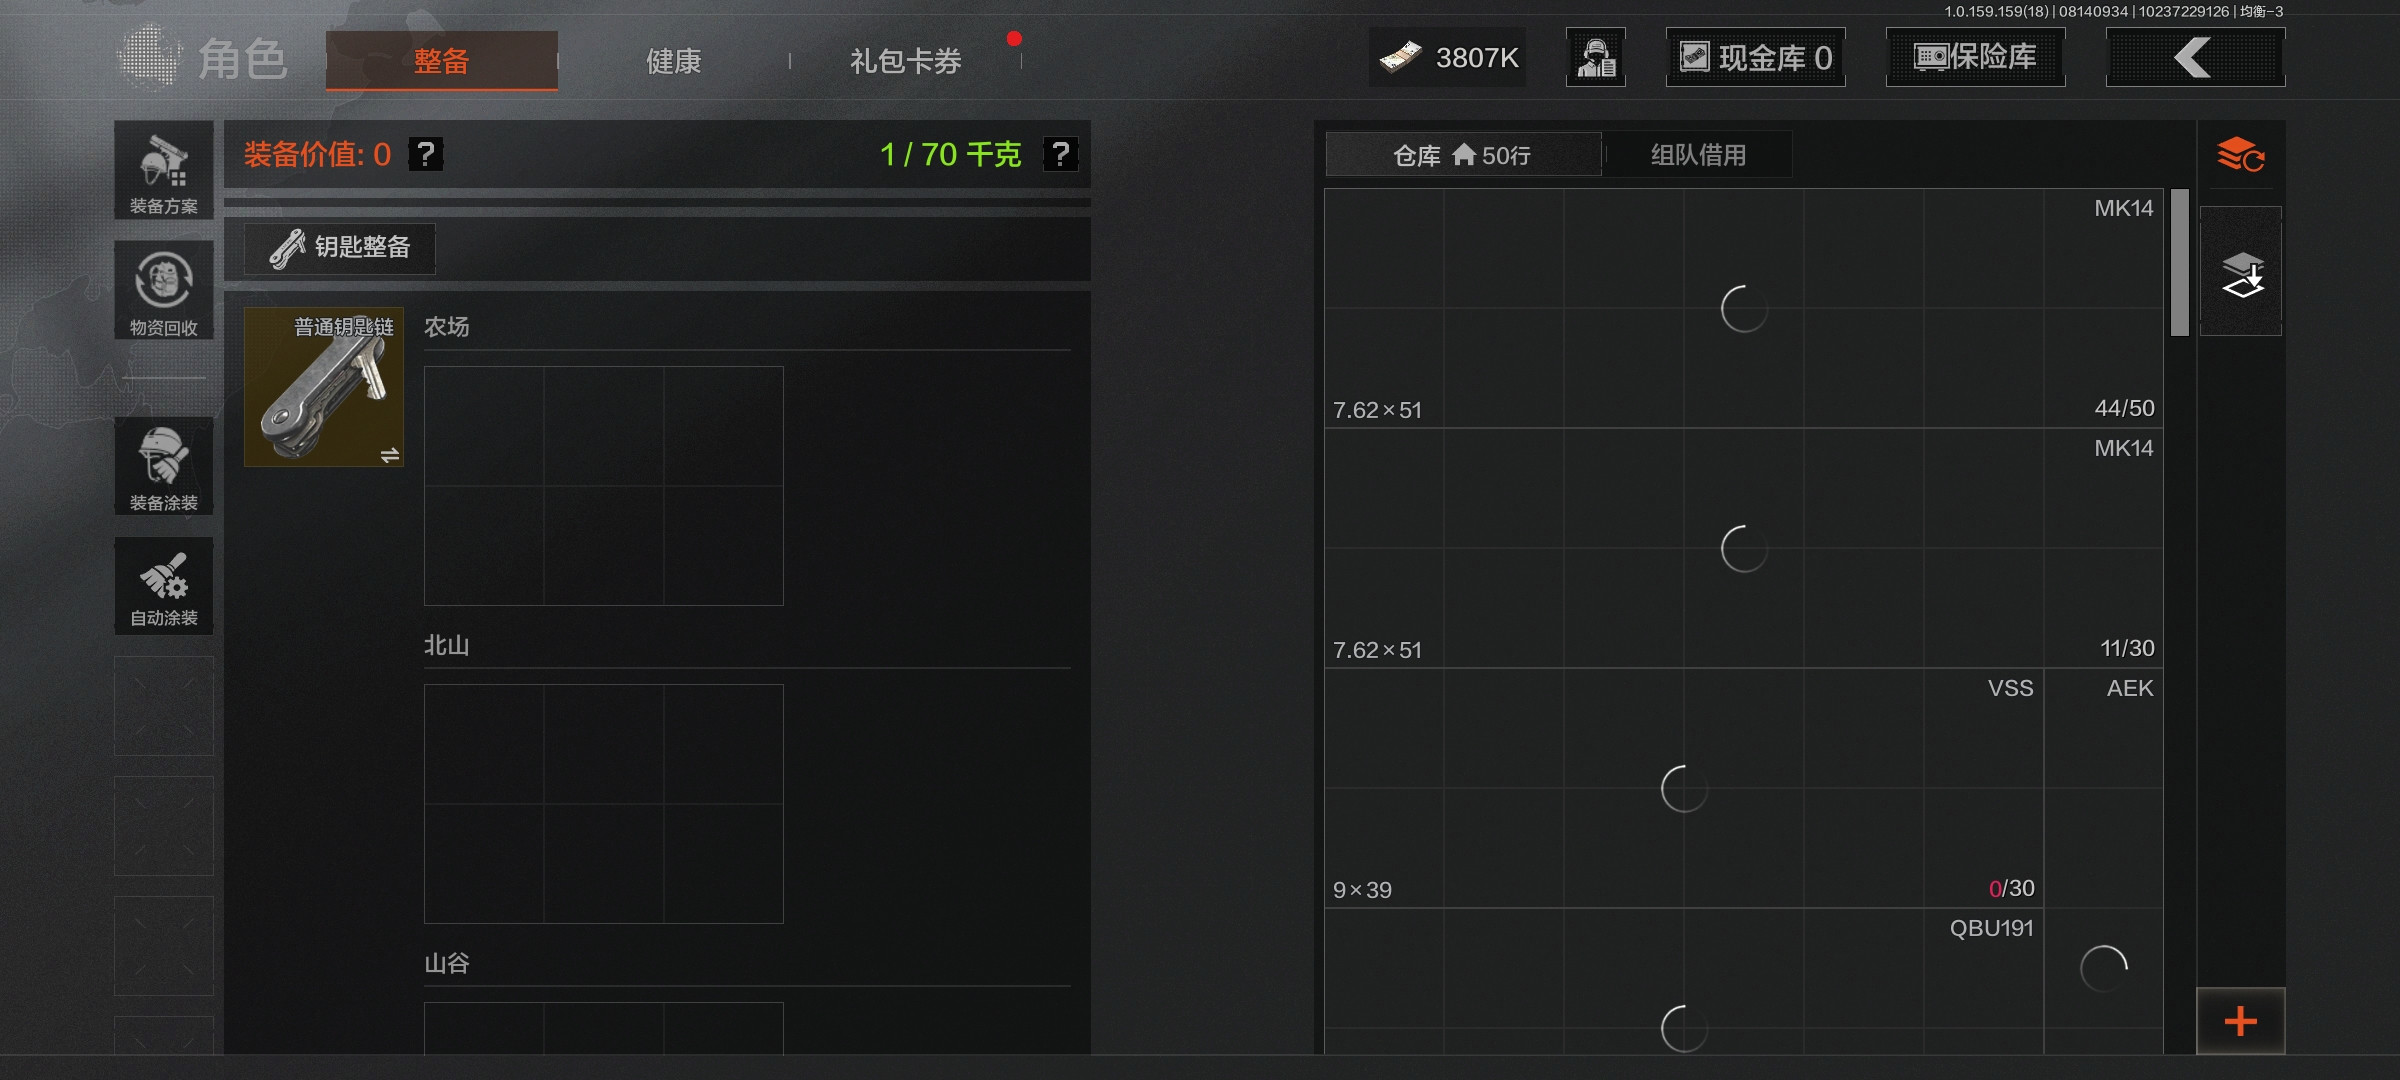Select the MK14 item with 44/50 ammo

[x=1744, y=308]
